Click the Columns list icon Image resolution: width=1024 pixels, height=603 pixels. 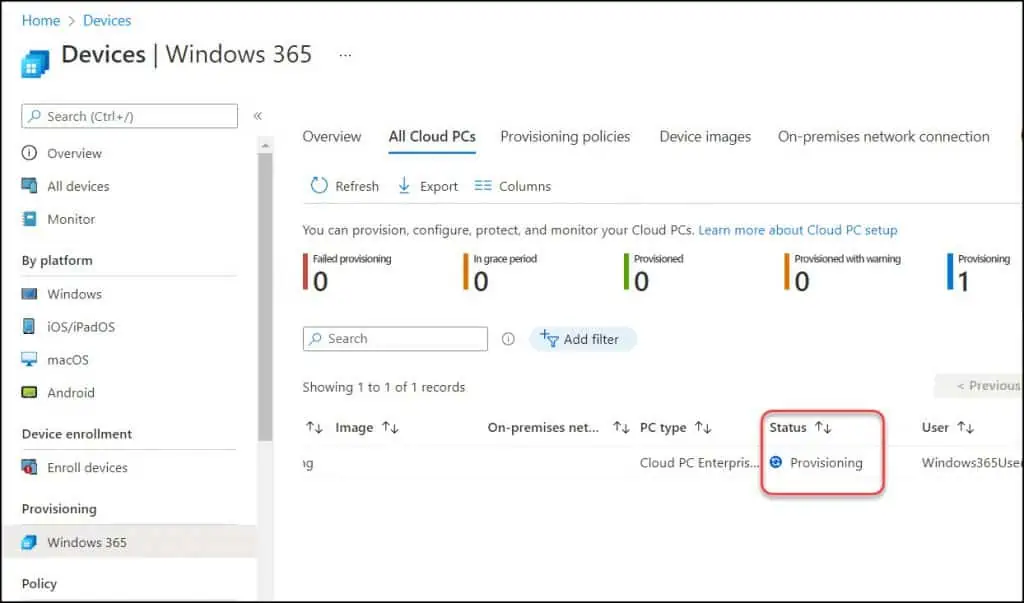point(483,186)
